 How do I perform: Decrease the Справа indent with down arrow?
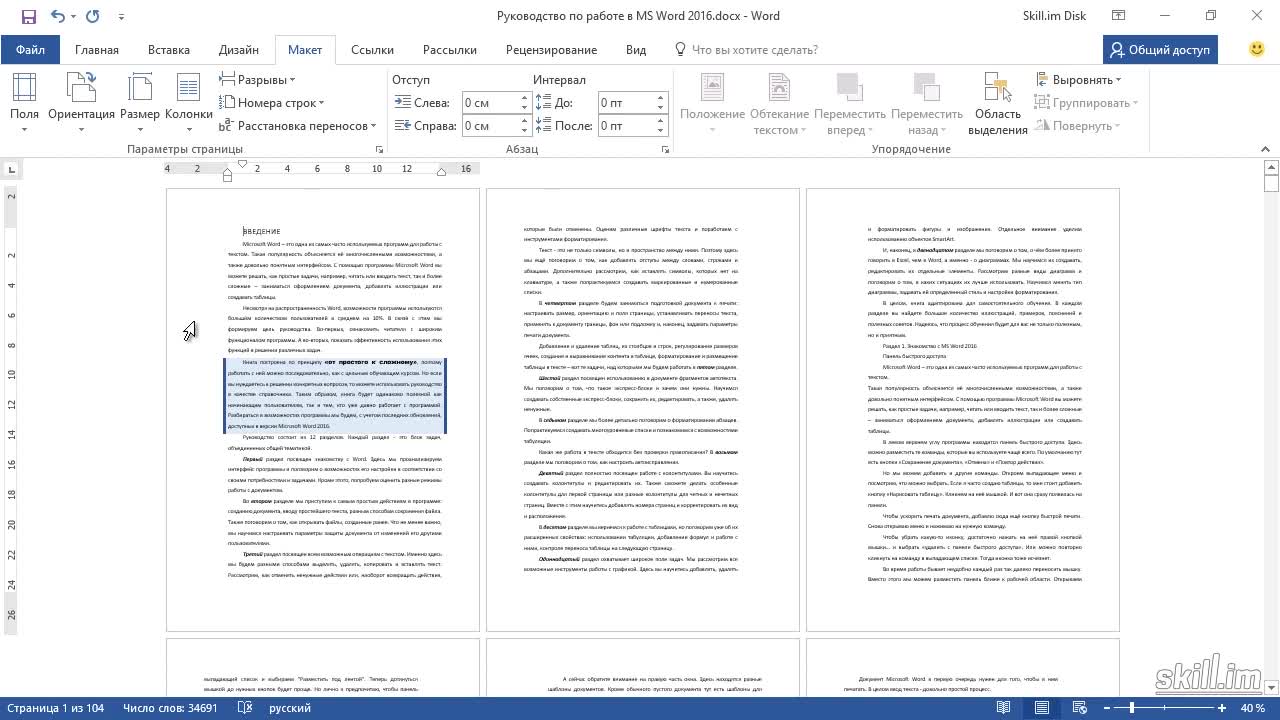(x=524, y=131)
